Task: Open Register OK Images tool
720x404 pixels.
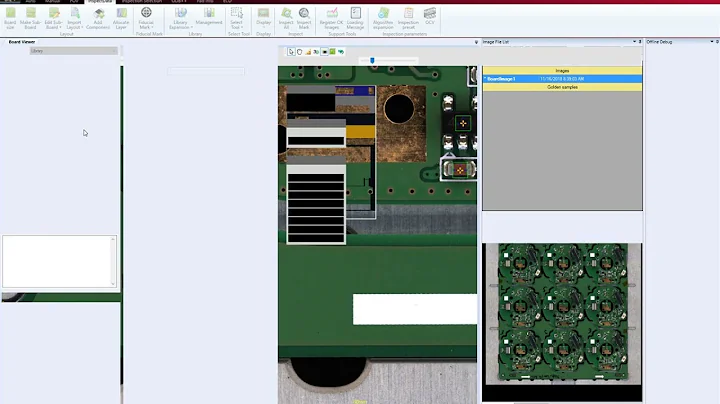Action: (x=332, y=18)
